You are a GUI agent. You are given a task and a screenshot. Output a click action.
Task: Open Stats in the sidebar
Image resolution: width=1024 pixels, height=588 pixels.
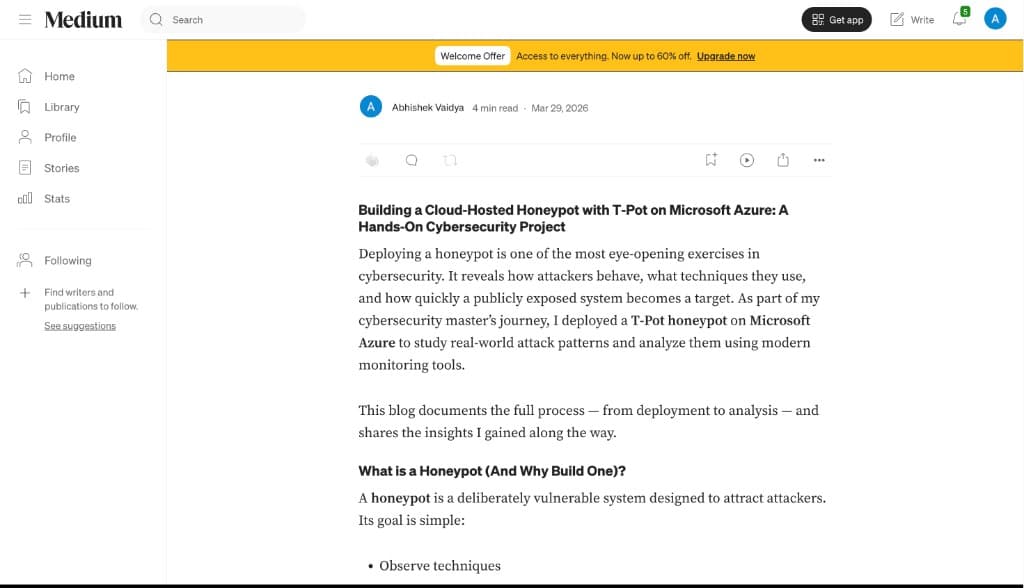[57, 199]
